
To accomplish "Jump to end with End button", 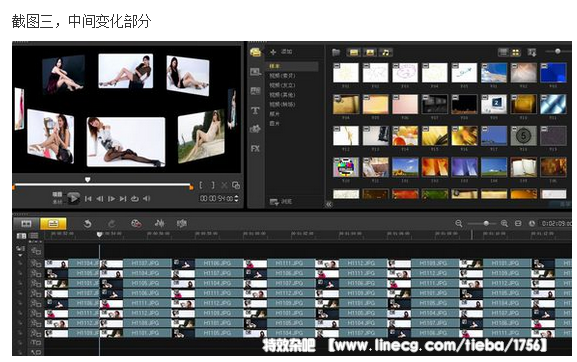I will [123, 199].
